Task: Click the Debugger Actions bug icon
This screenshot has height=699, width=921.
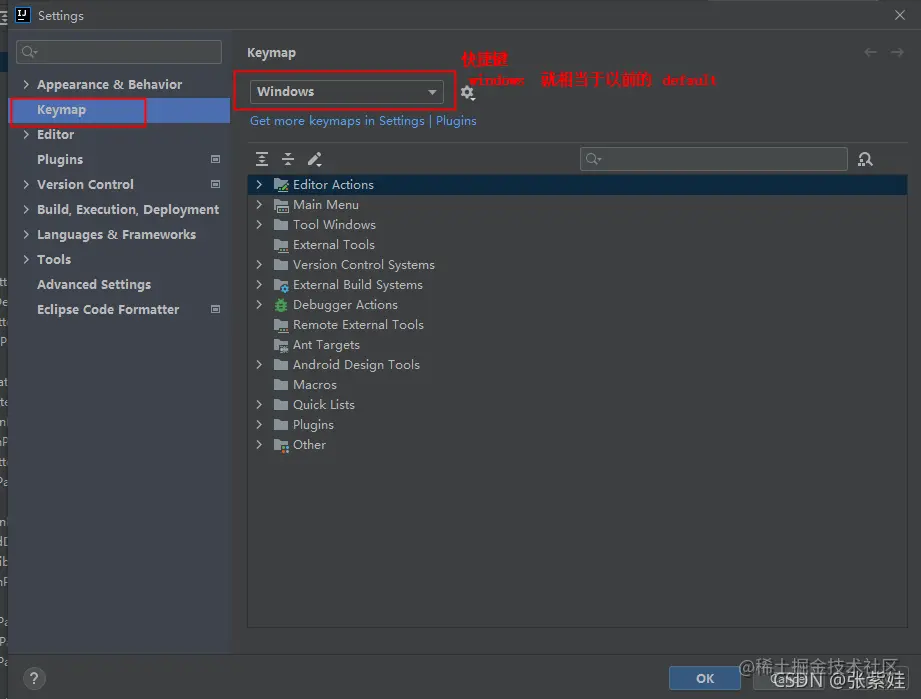Action: (281, 305)
